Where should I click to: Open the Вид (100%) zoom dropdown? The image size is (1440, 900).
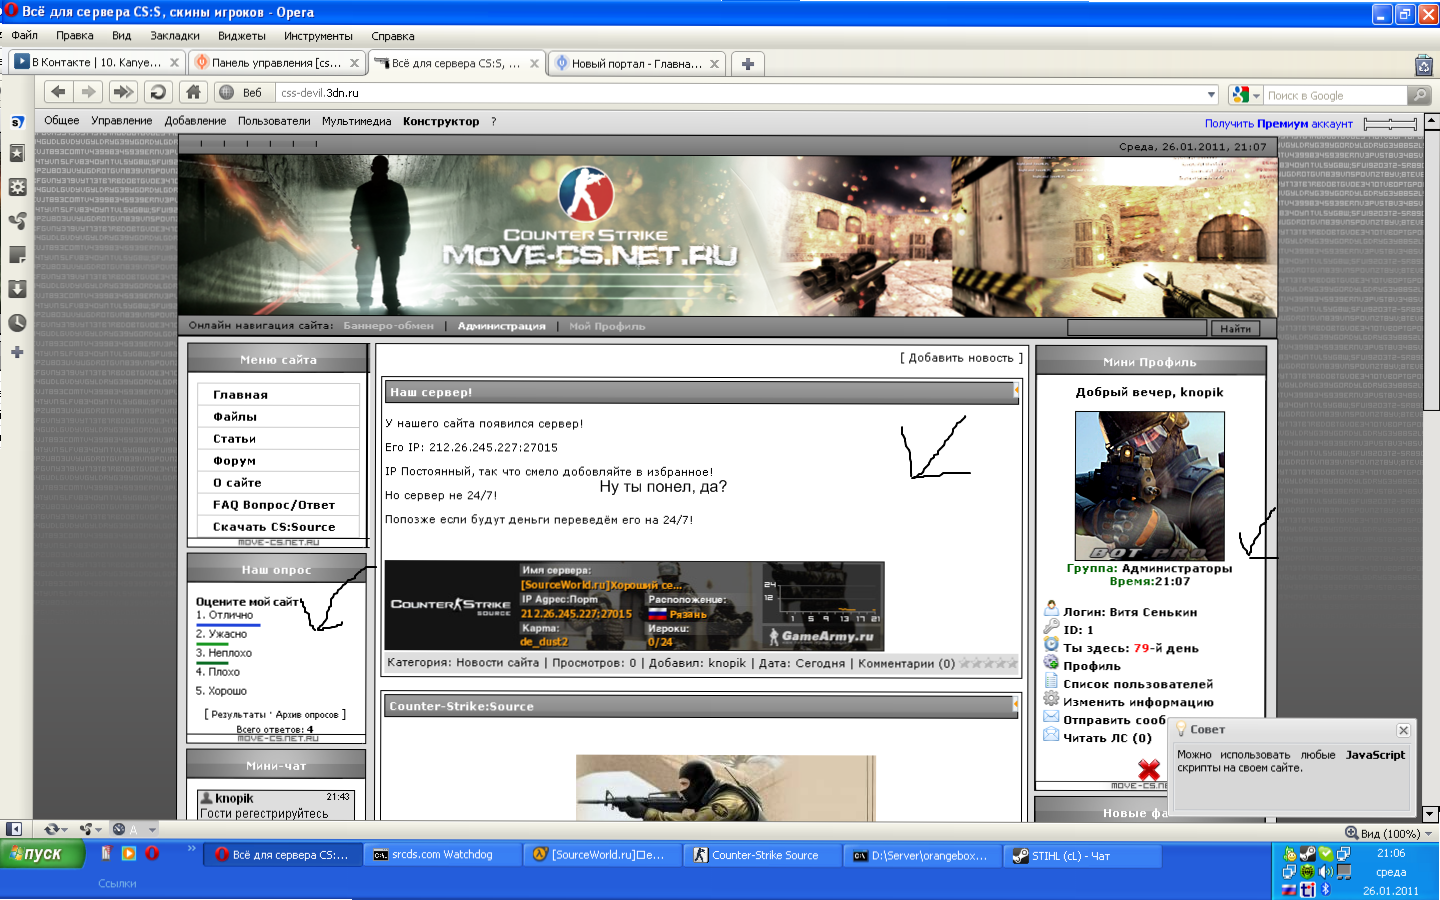click(1389, 833)
